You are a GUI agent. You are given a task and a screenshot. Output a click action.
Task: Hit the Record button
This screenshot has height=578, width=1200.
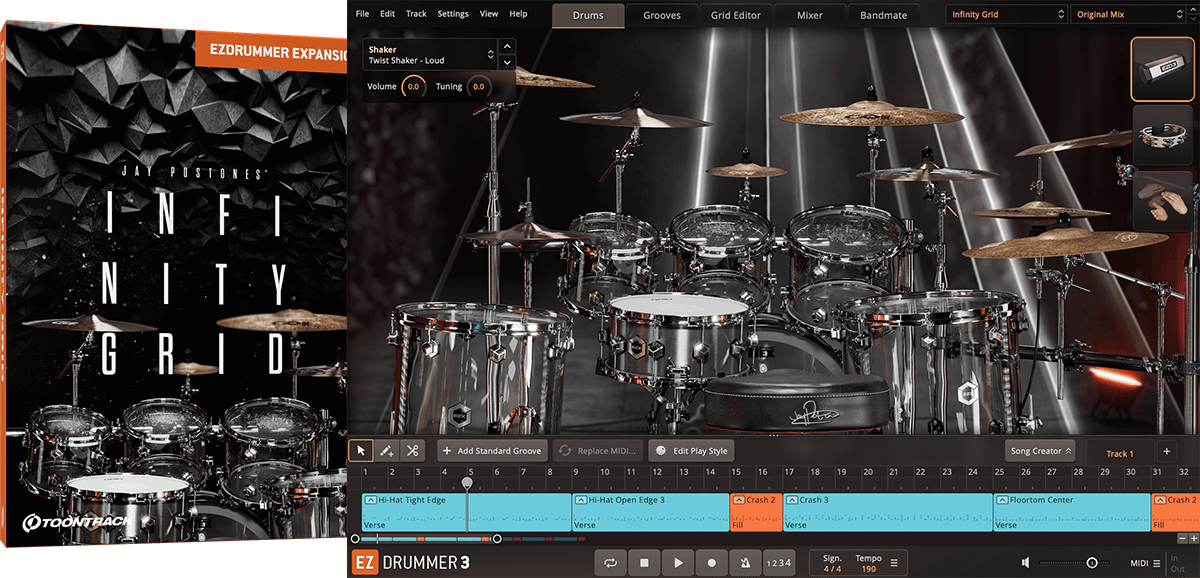[712, 563]
